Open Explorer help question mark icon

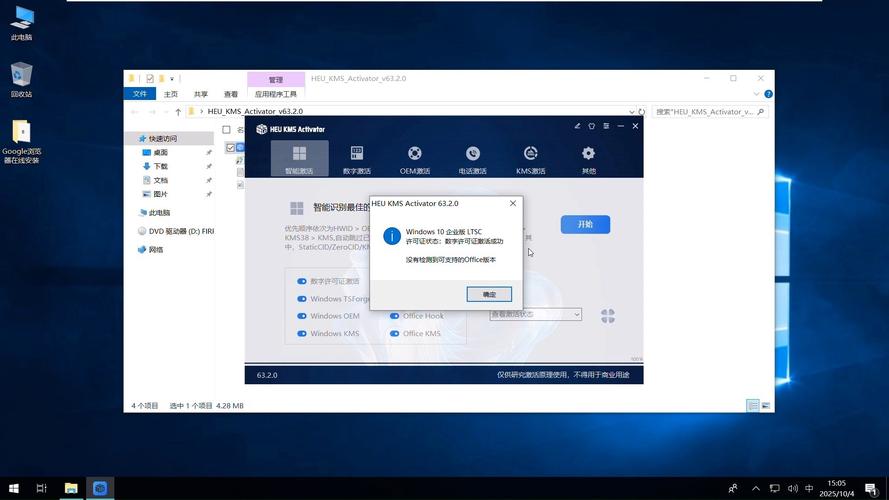tap(768, 94)
